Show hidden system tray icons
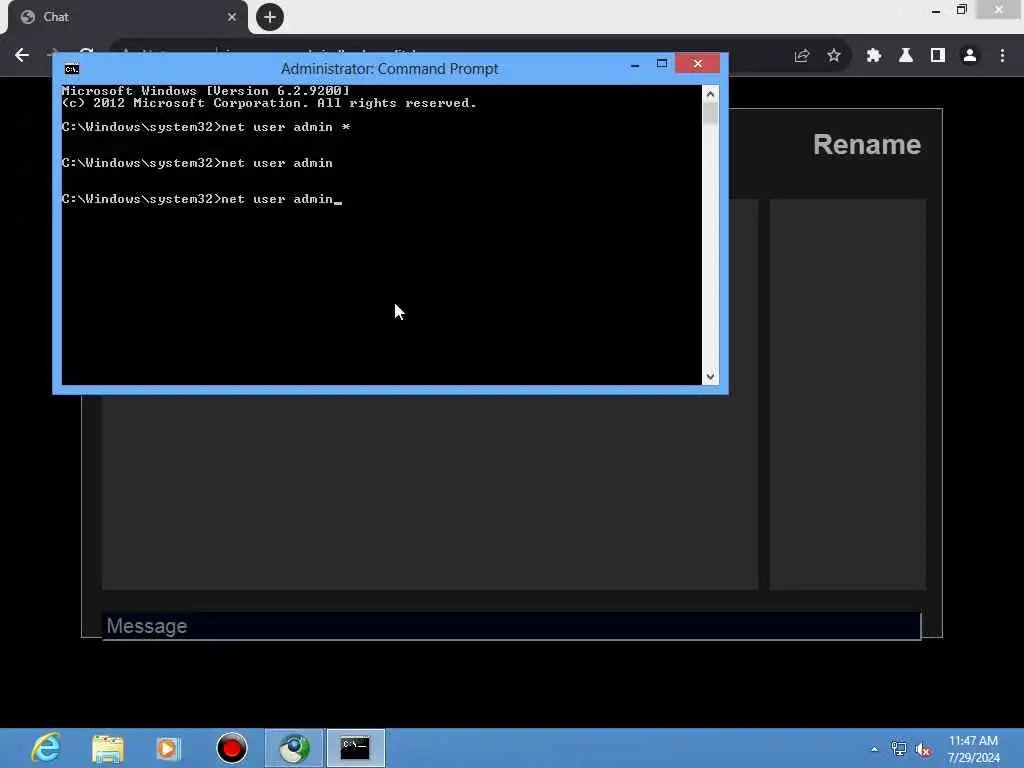Viewport: 1024px width, 768px height. (x=874, y=749)
